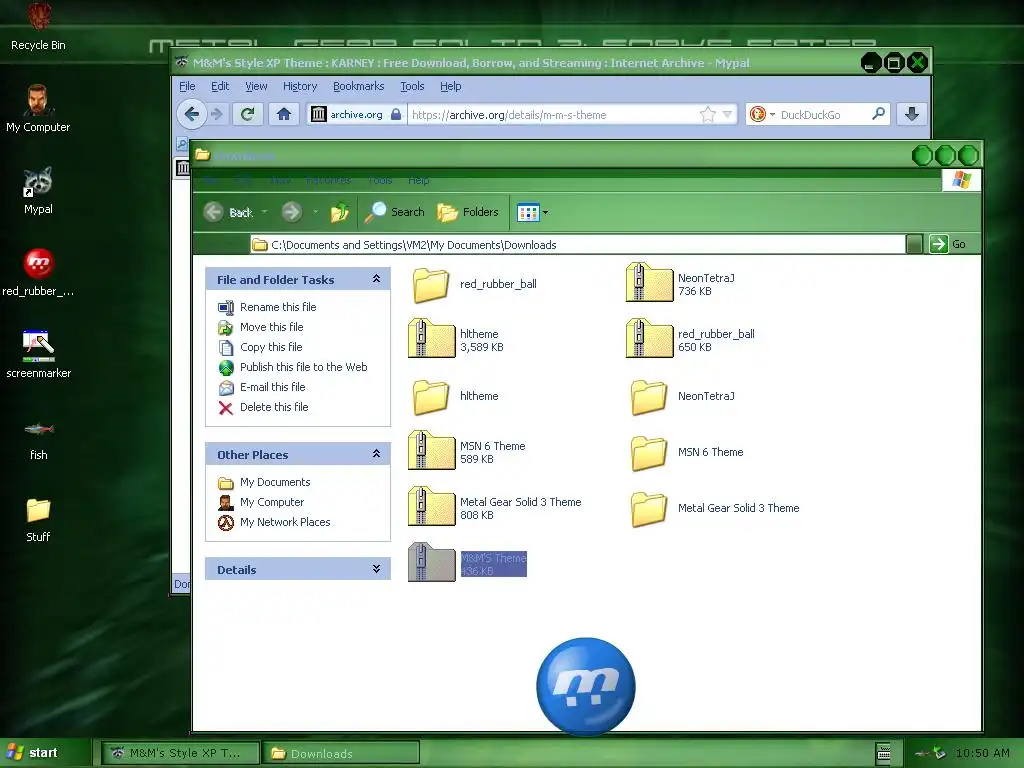
Task: Select the MSN 6 Theme 589 KB zip
Action: (467, 452)
